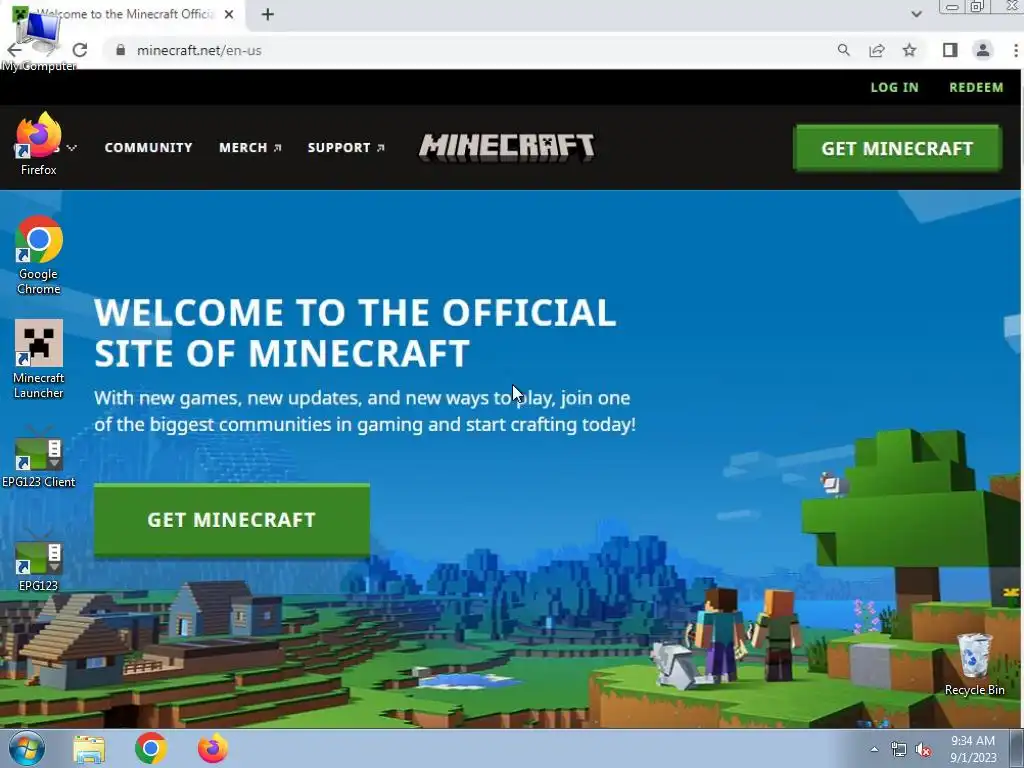Go back with the browser arrow
This screenshot has height=768, width=1024.
[14, 50]
